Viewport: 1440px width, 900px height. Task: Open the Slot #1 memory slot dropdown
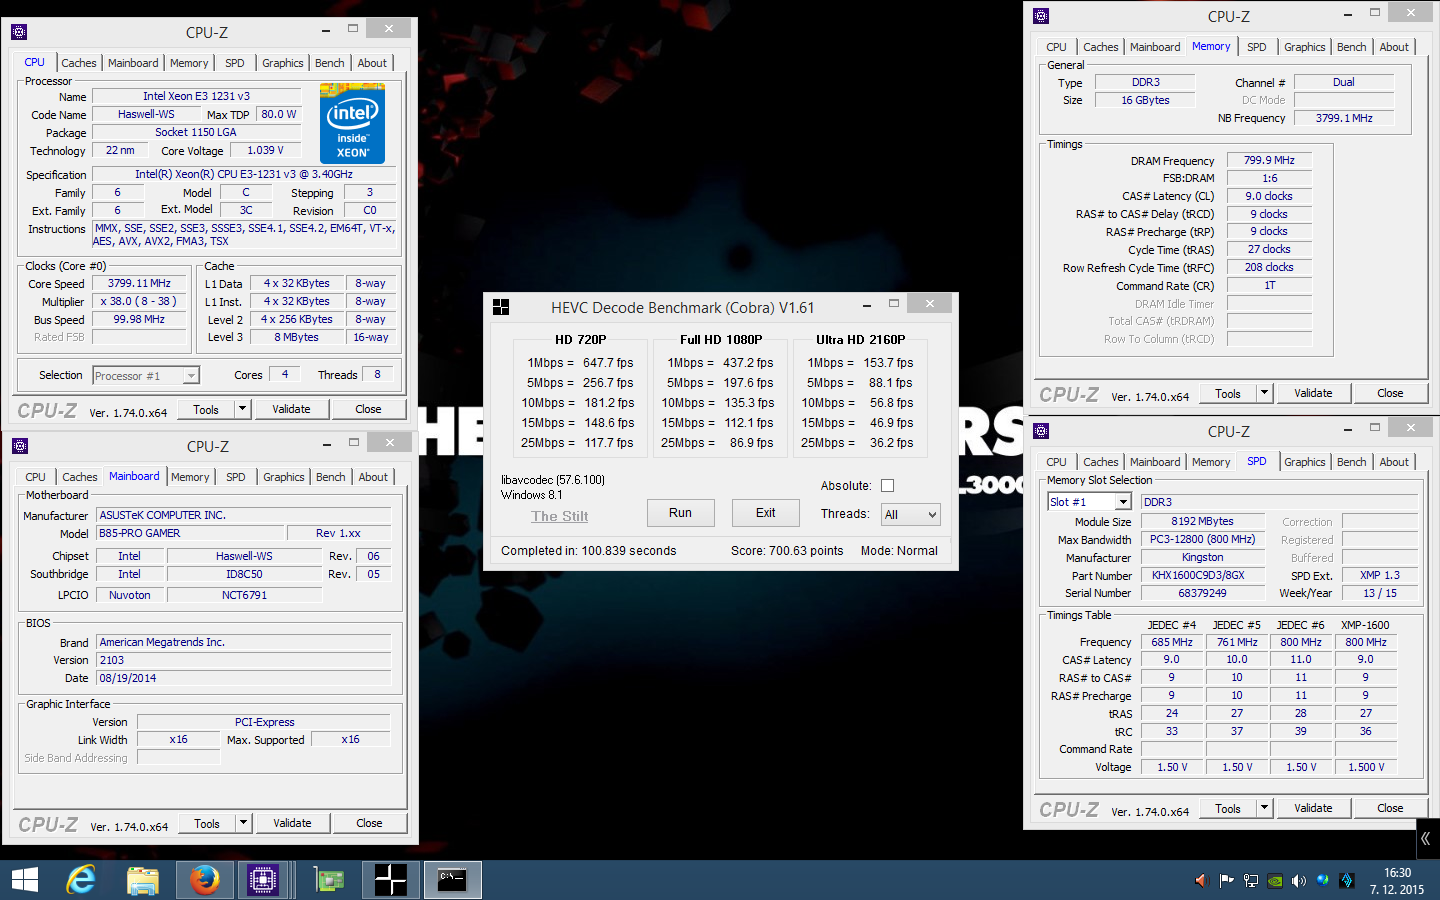point(1089,502)
